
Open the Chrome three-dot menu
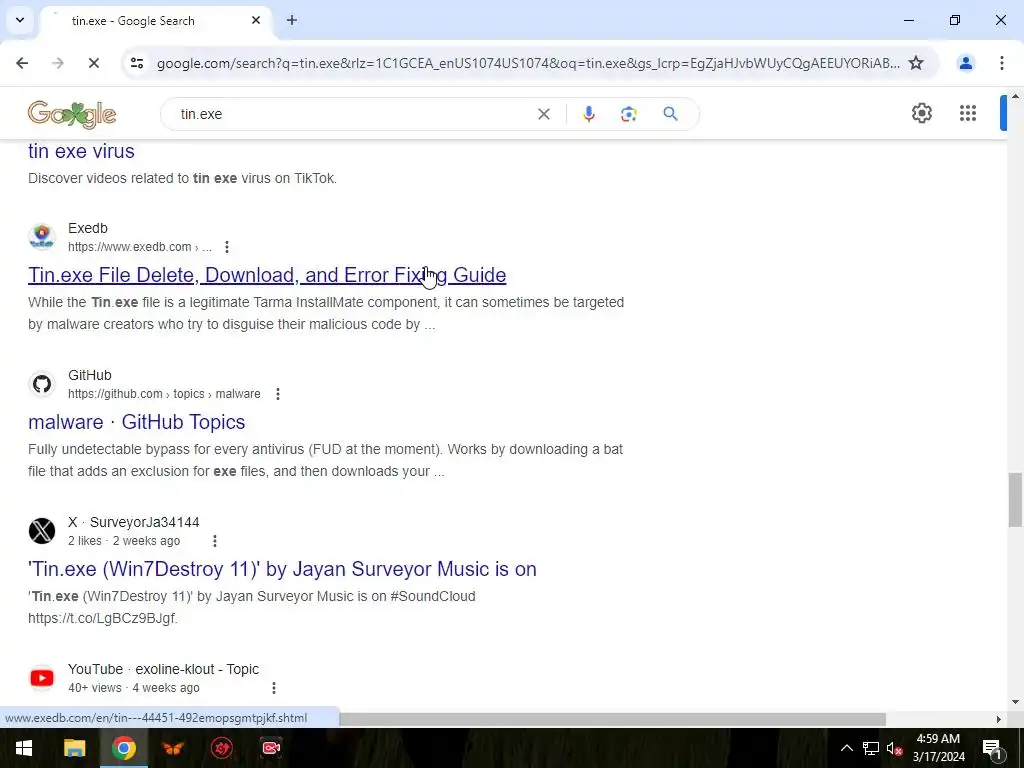coord(1002,63)
